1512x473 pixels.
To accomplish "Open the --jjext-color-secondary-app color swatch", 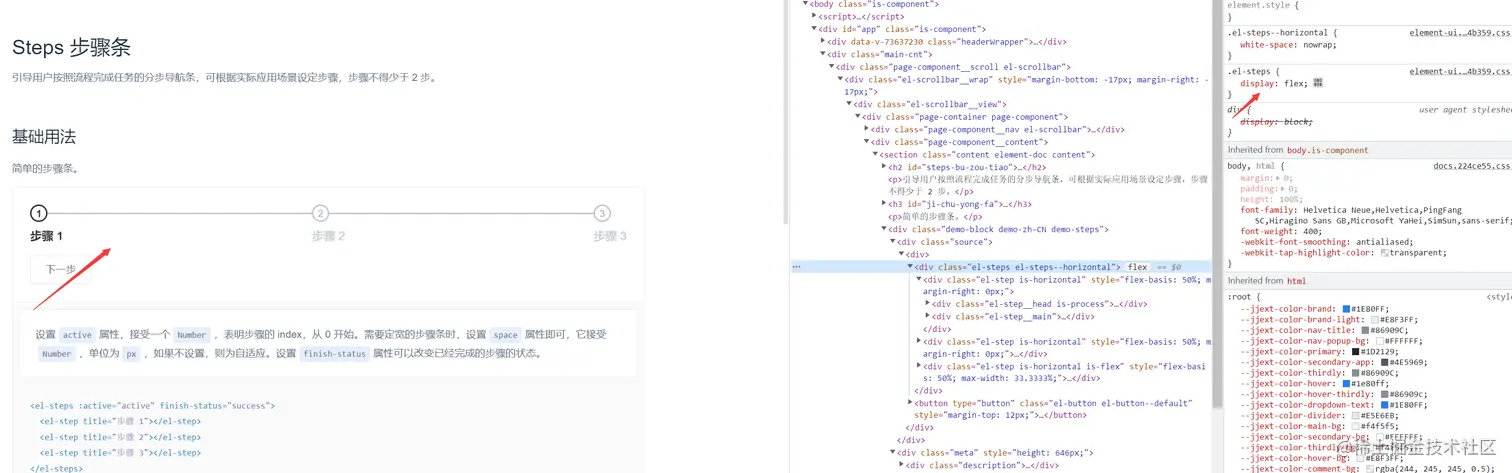I will tap(1384, 362).
